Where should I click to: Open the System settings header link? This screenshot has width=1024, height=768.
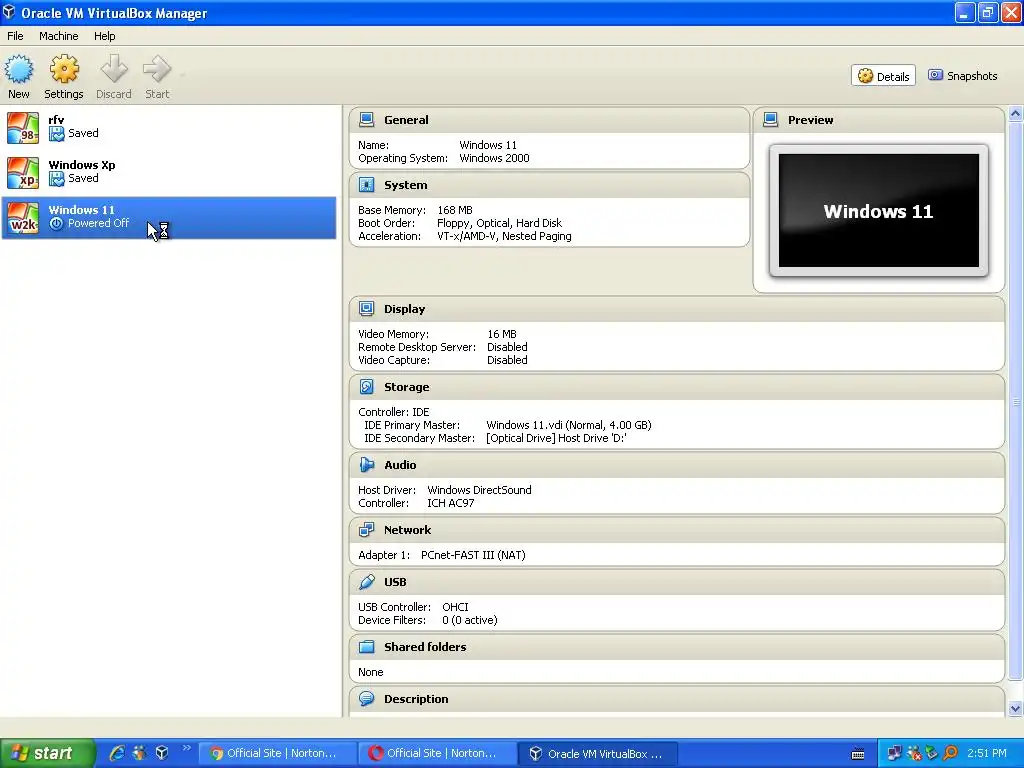[x=406, y=185]
